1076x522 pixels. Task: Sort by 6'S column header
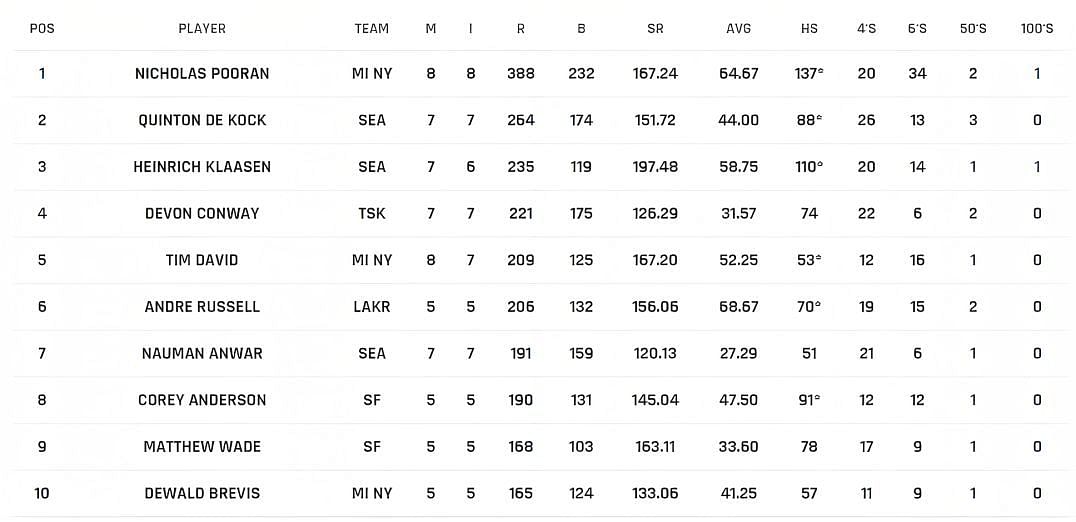917,29
